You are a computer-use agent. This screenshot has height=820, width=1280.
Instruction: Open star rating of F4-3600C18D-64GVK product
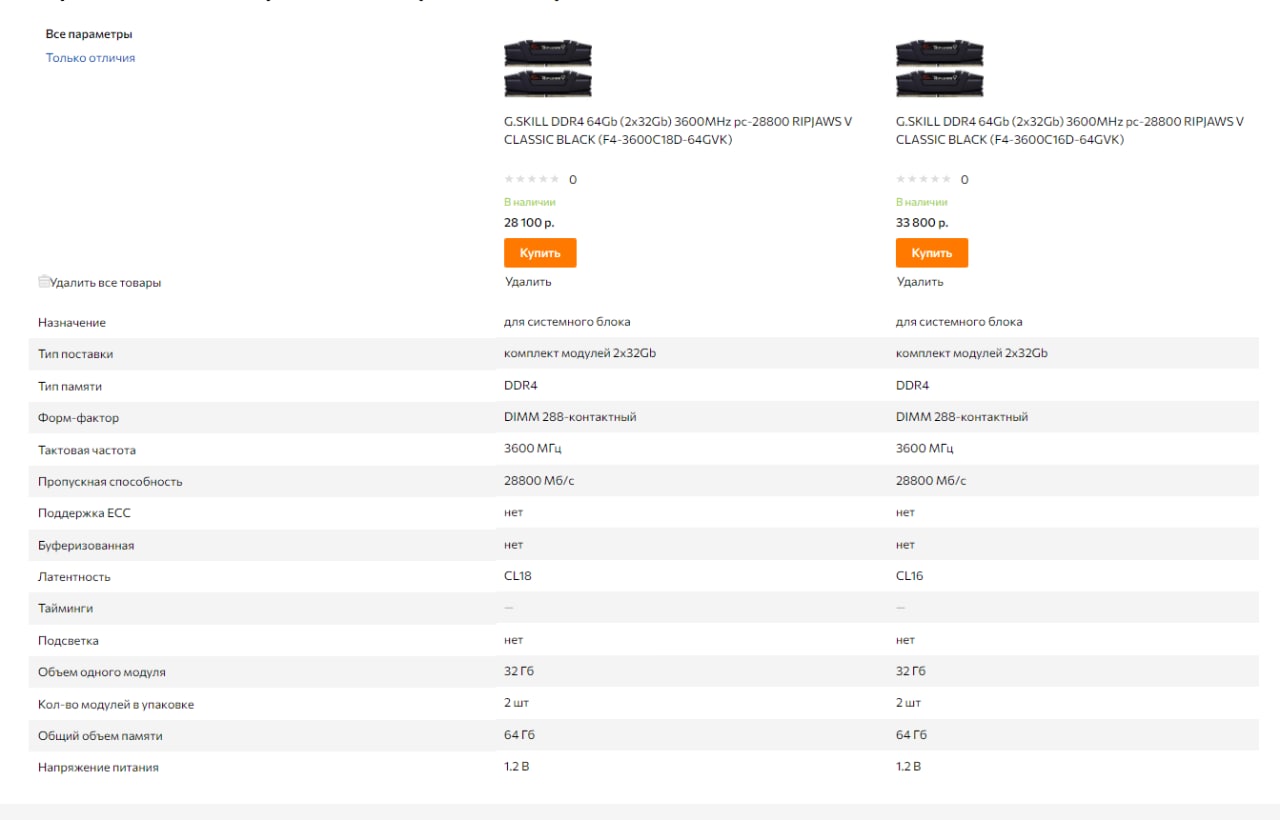pyautogui.click(x=532, y=179)
